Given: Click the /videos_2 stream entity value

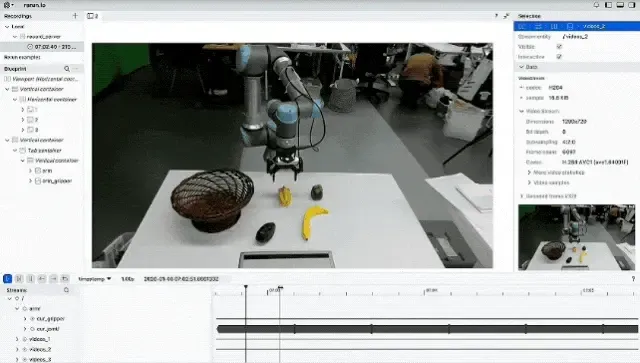Looking at the screenshot, I should [575, 37].
